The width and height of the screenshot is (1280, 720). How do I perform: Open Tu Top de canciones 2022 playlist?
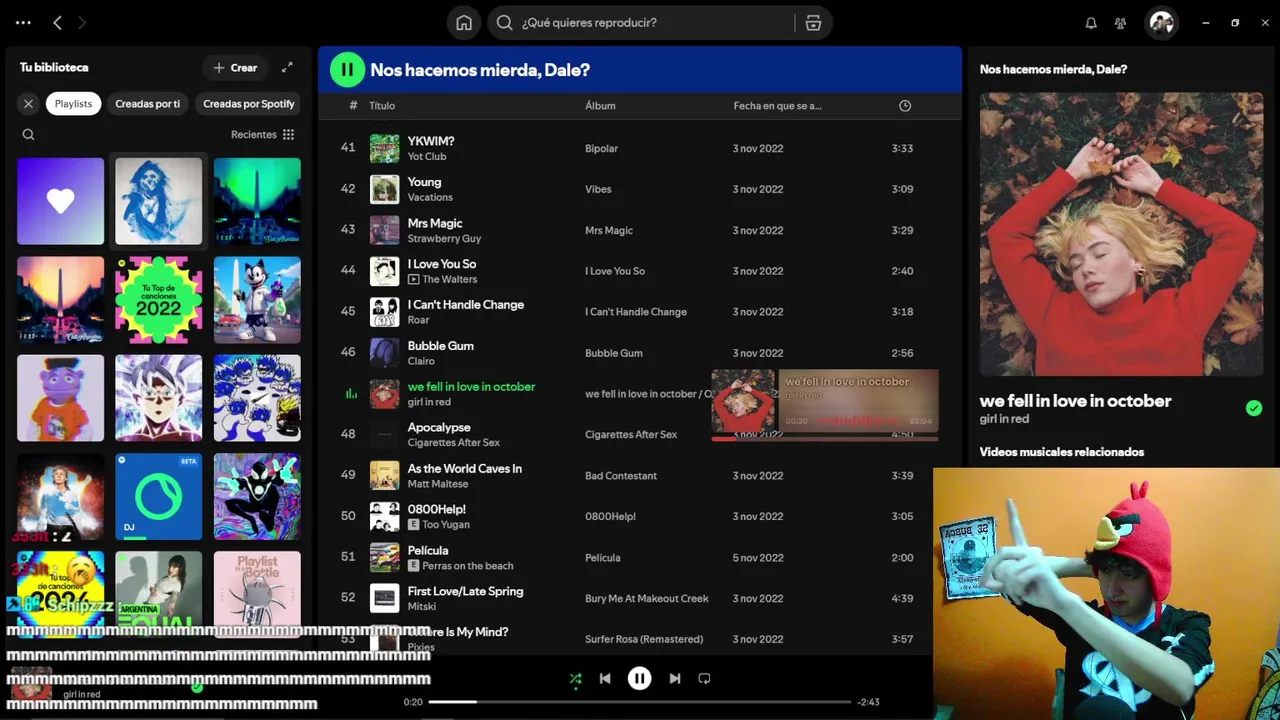click(158, 300)
